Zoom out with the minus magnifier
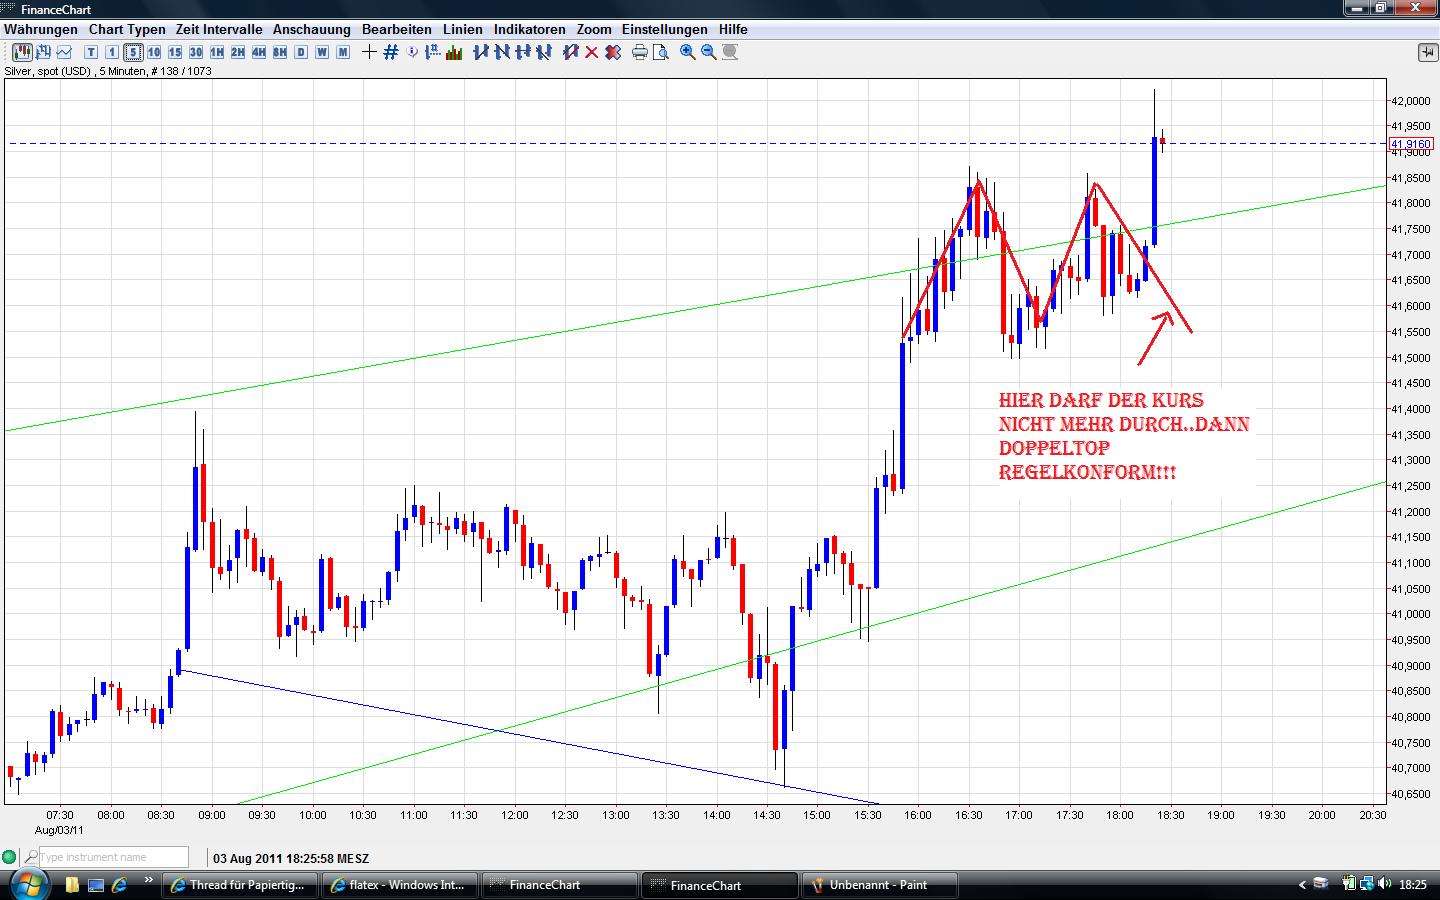Viewport: 1440px width, 900px height. 709,52
